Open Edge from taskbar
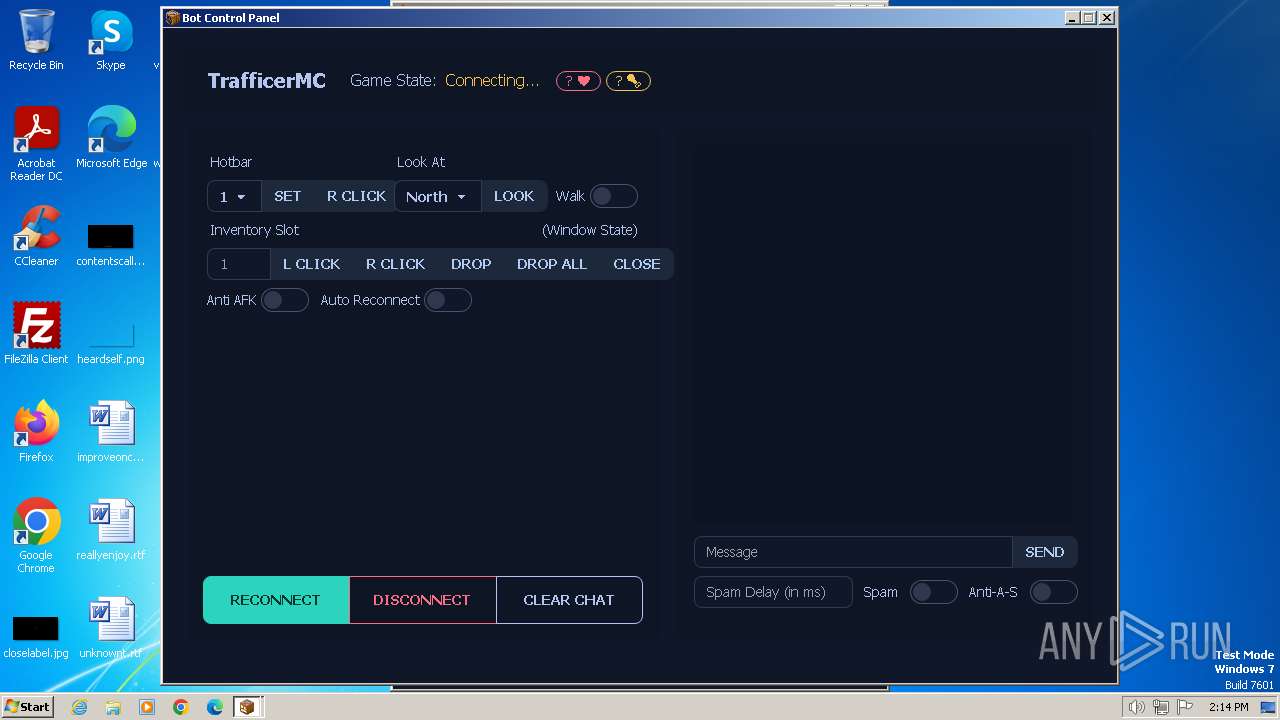Viewport: 1280px width, 720px height. point(215,707)
